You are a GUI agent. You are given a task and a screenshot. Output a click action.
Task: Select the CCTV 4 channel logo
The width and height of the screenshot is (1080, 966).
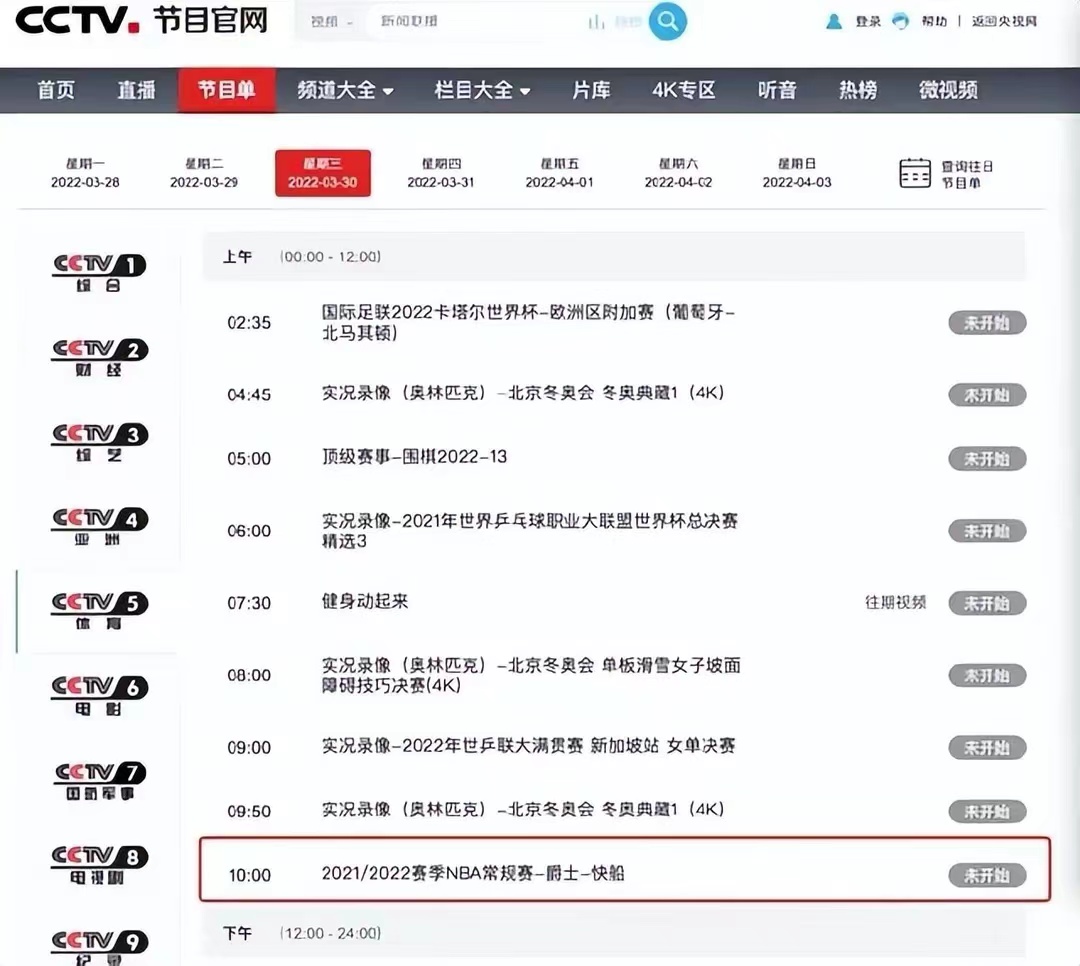(x=98, y=527)
